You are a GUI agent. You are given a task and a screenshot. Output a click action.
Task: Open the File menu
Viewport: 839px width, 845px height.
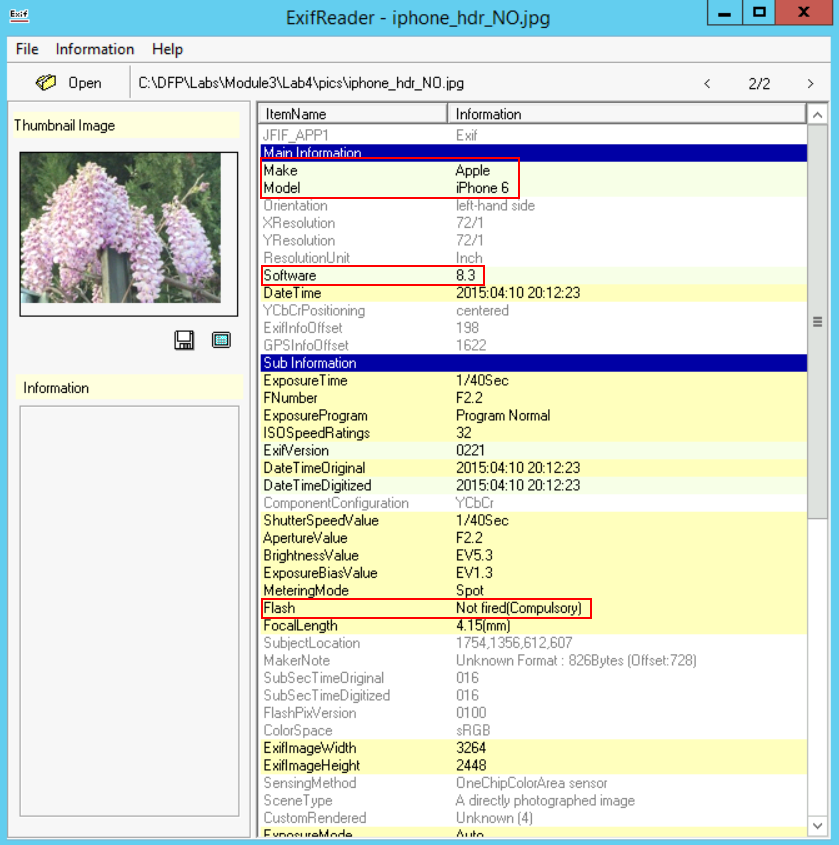(x=27, y=49)
